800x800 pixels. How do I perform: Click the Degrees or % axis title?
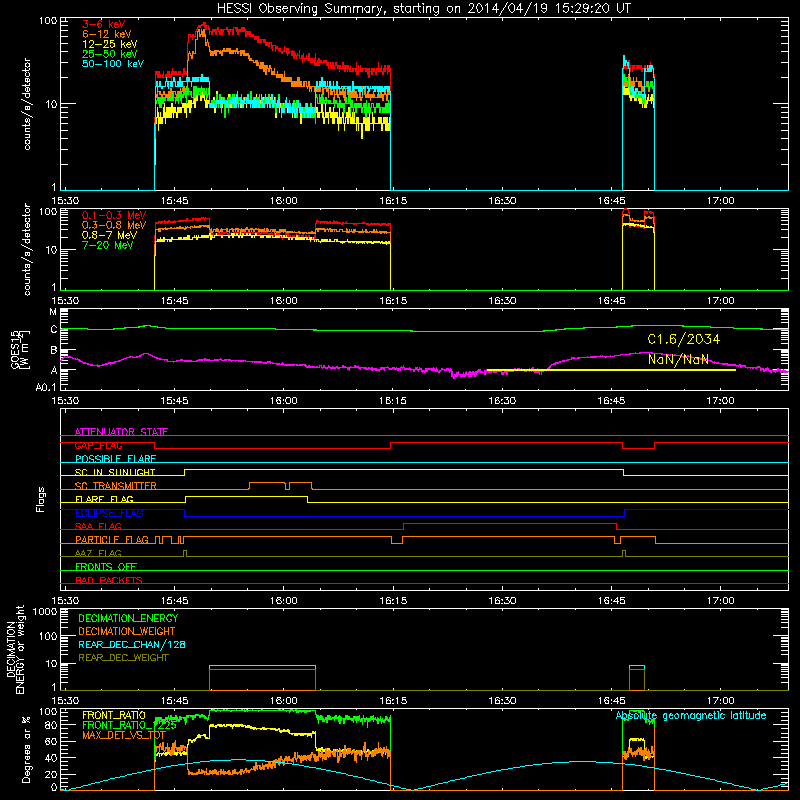click(26, 749)
